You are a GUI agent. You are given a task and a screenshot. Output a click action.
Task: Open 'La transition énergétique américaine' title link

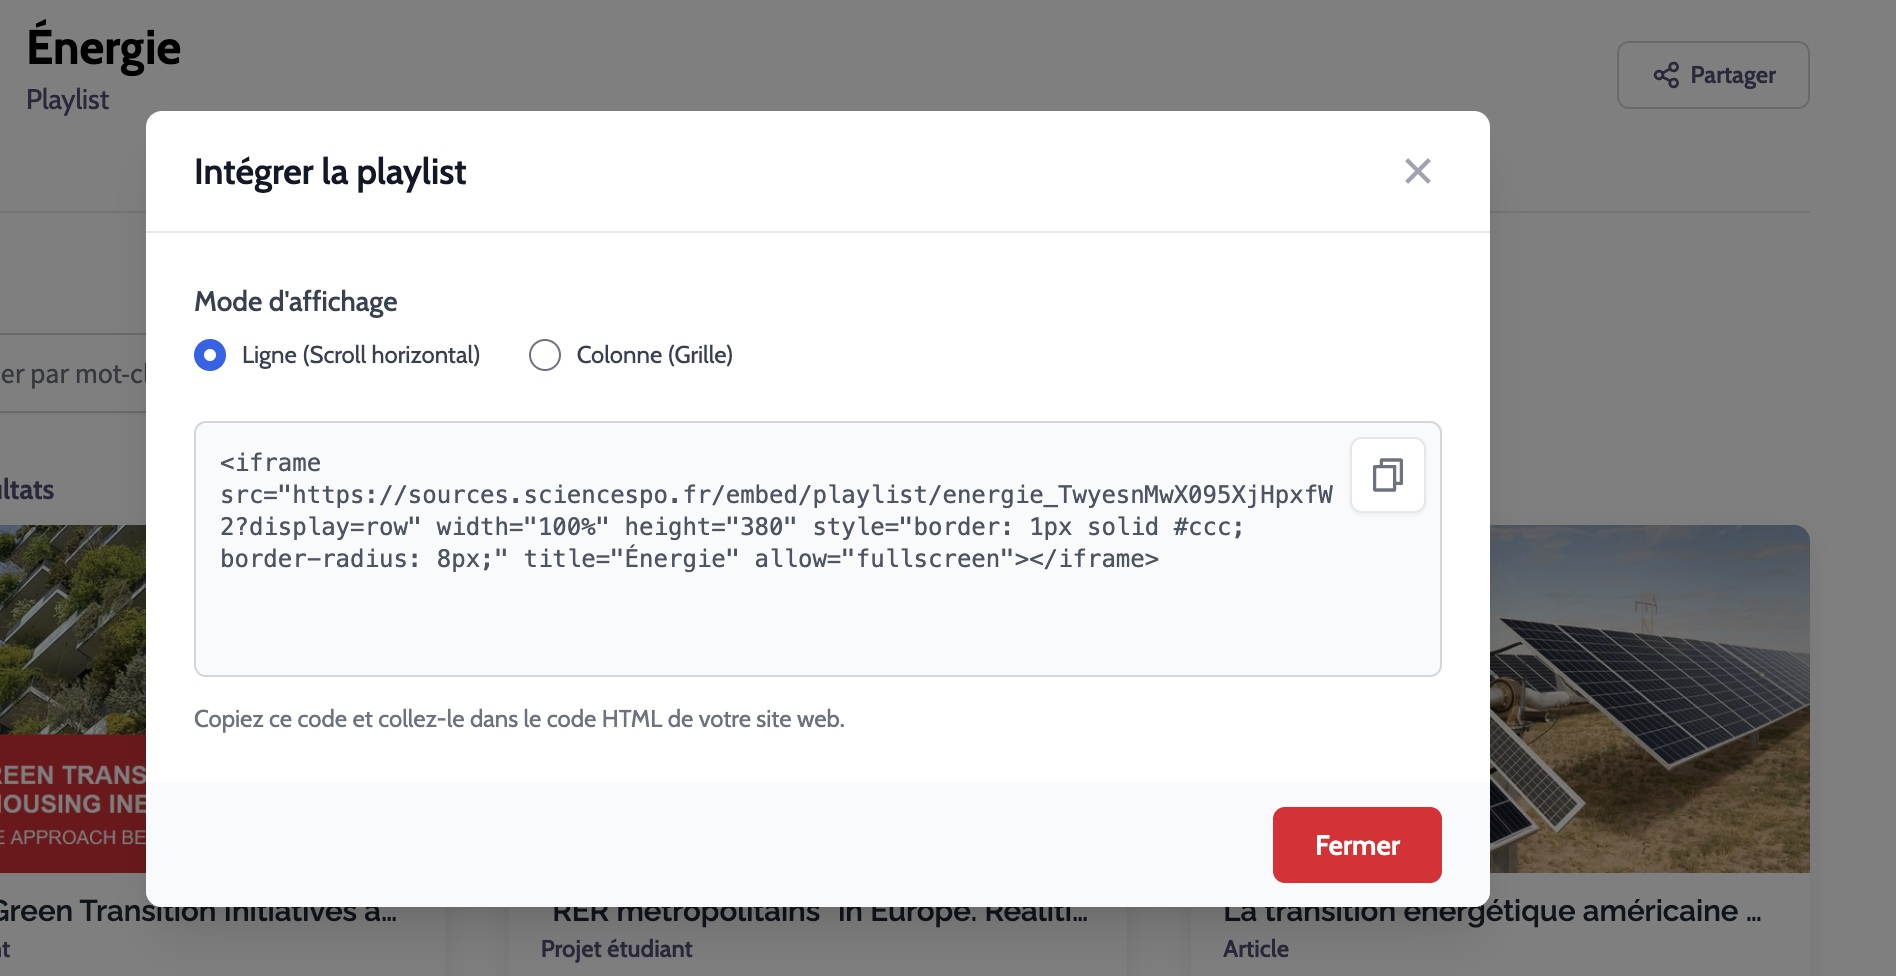(x=1490, y=912)
